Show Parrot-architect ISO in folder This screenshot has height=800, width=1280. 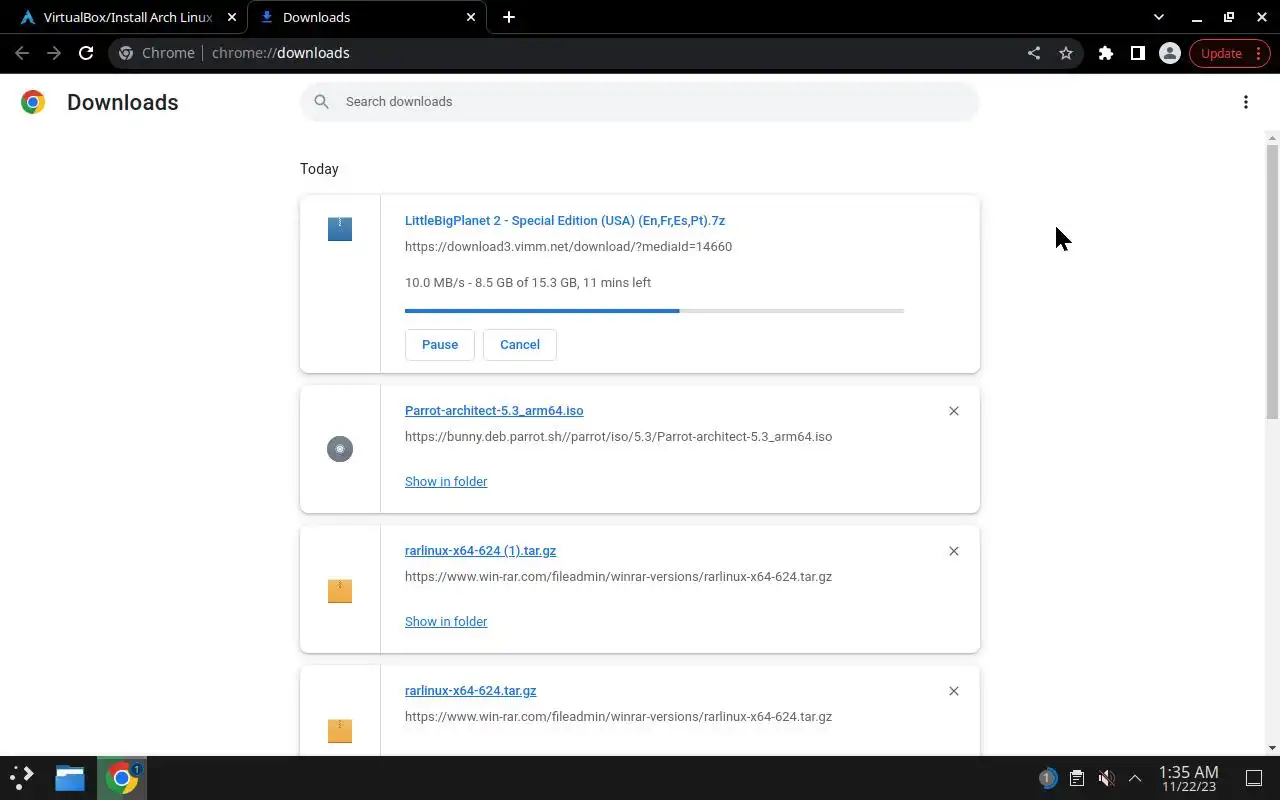446,482
